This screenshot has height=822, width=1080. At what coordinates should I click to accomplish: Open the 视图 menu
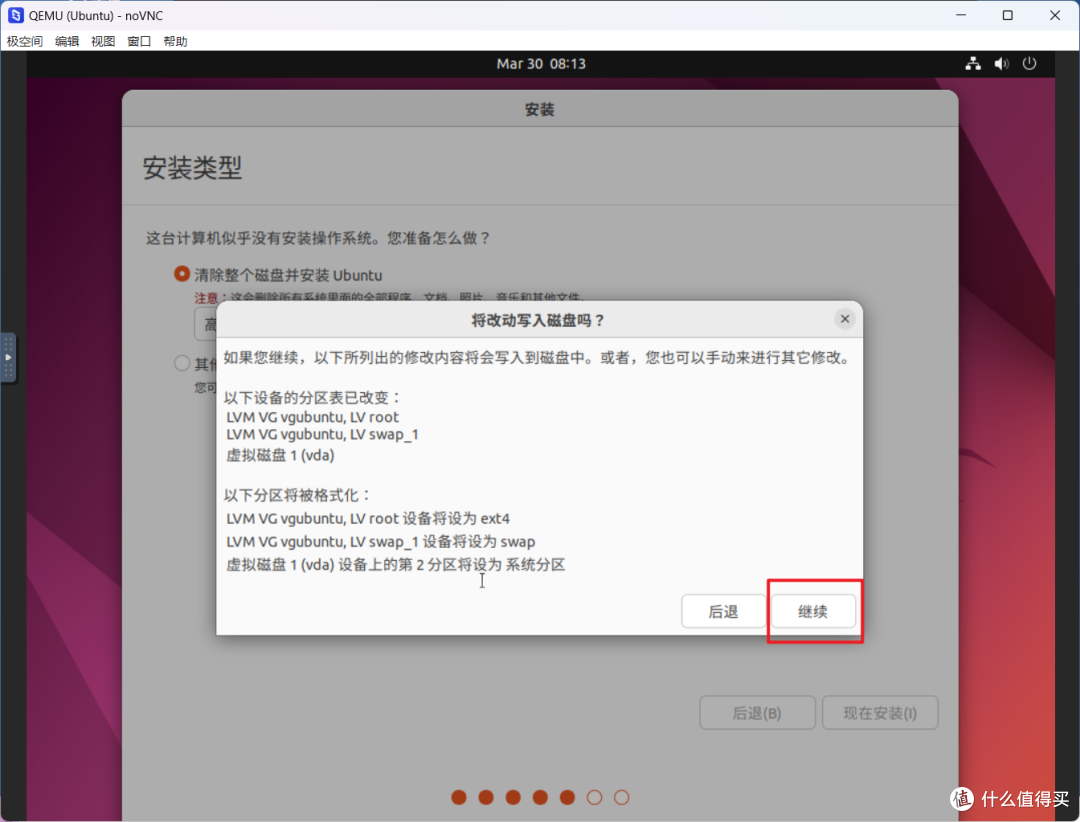103,41
